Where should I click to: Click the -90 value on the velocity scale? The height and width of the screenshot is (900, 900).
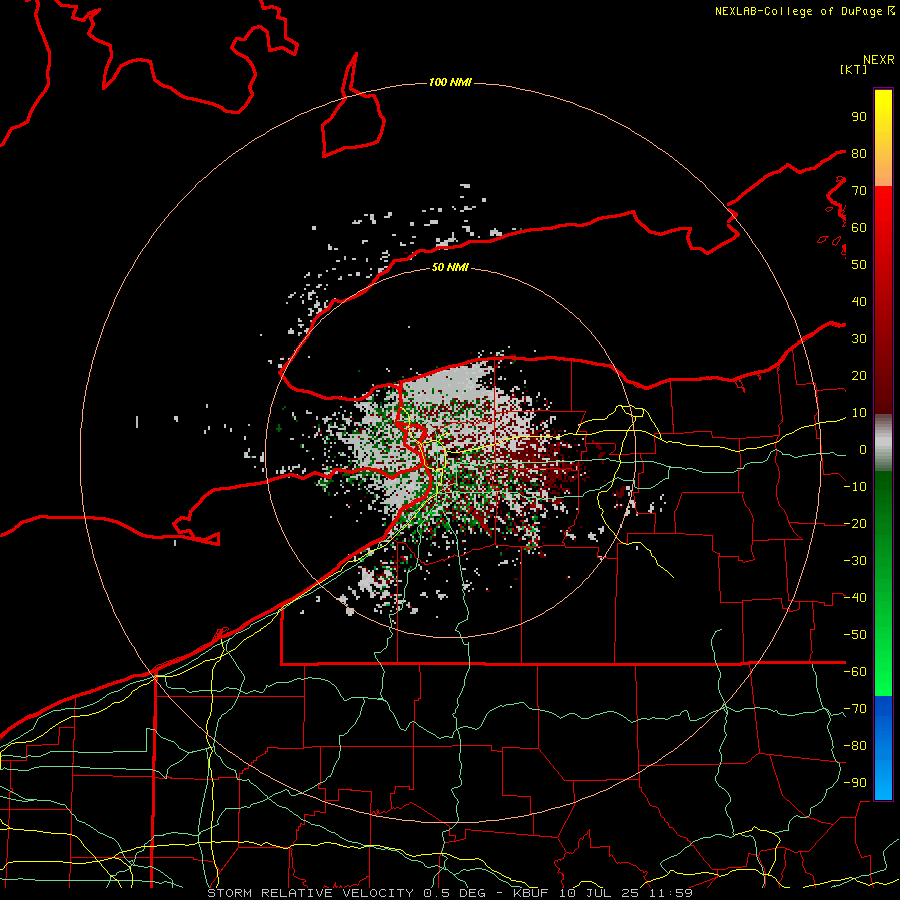(855, 782)
